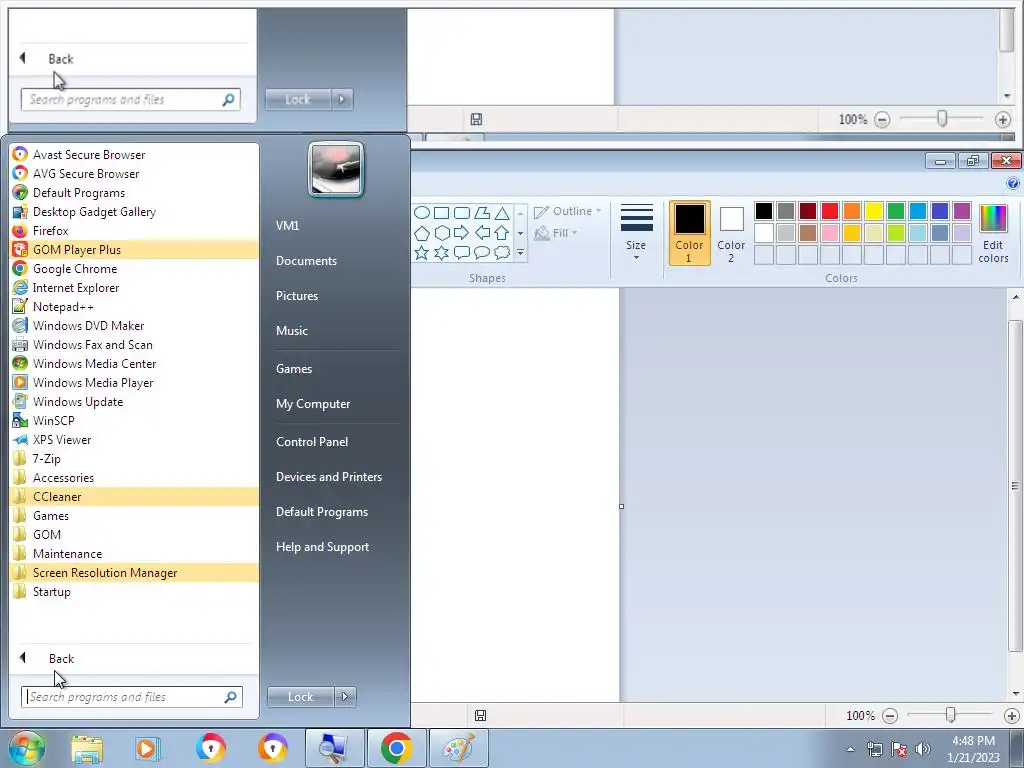Pick the red color swatch
Screen dimensions: 1024x768
click(830, 211)
